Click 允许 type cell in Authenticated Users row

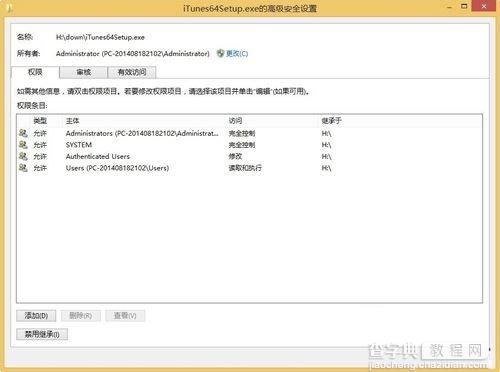click(40, 156)
